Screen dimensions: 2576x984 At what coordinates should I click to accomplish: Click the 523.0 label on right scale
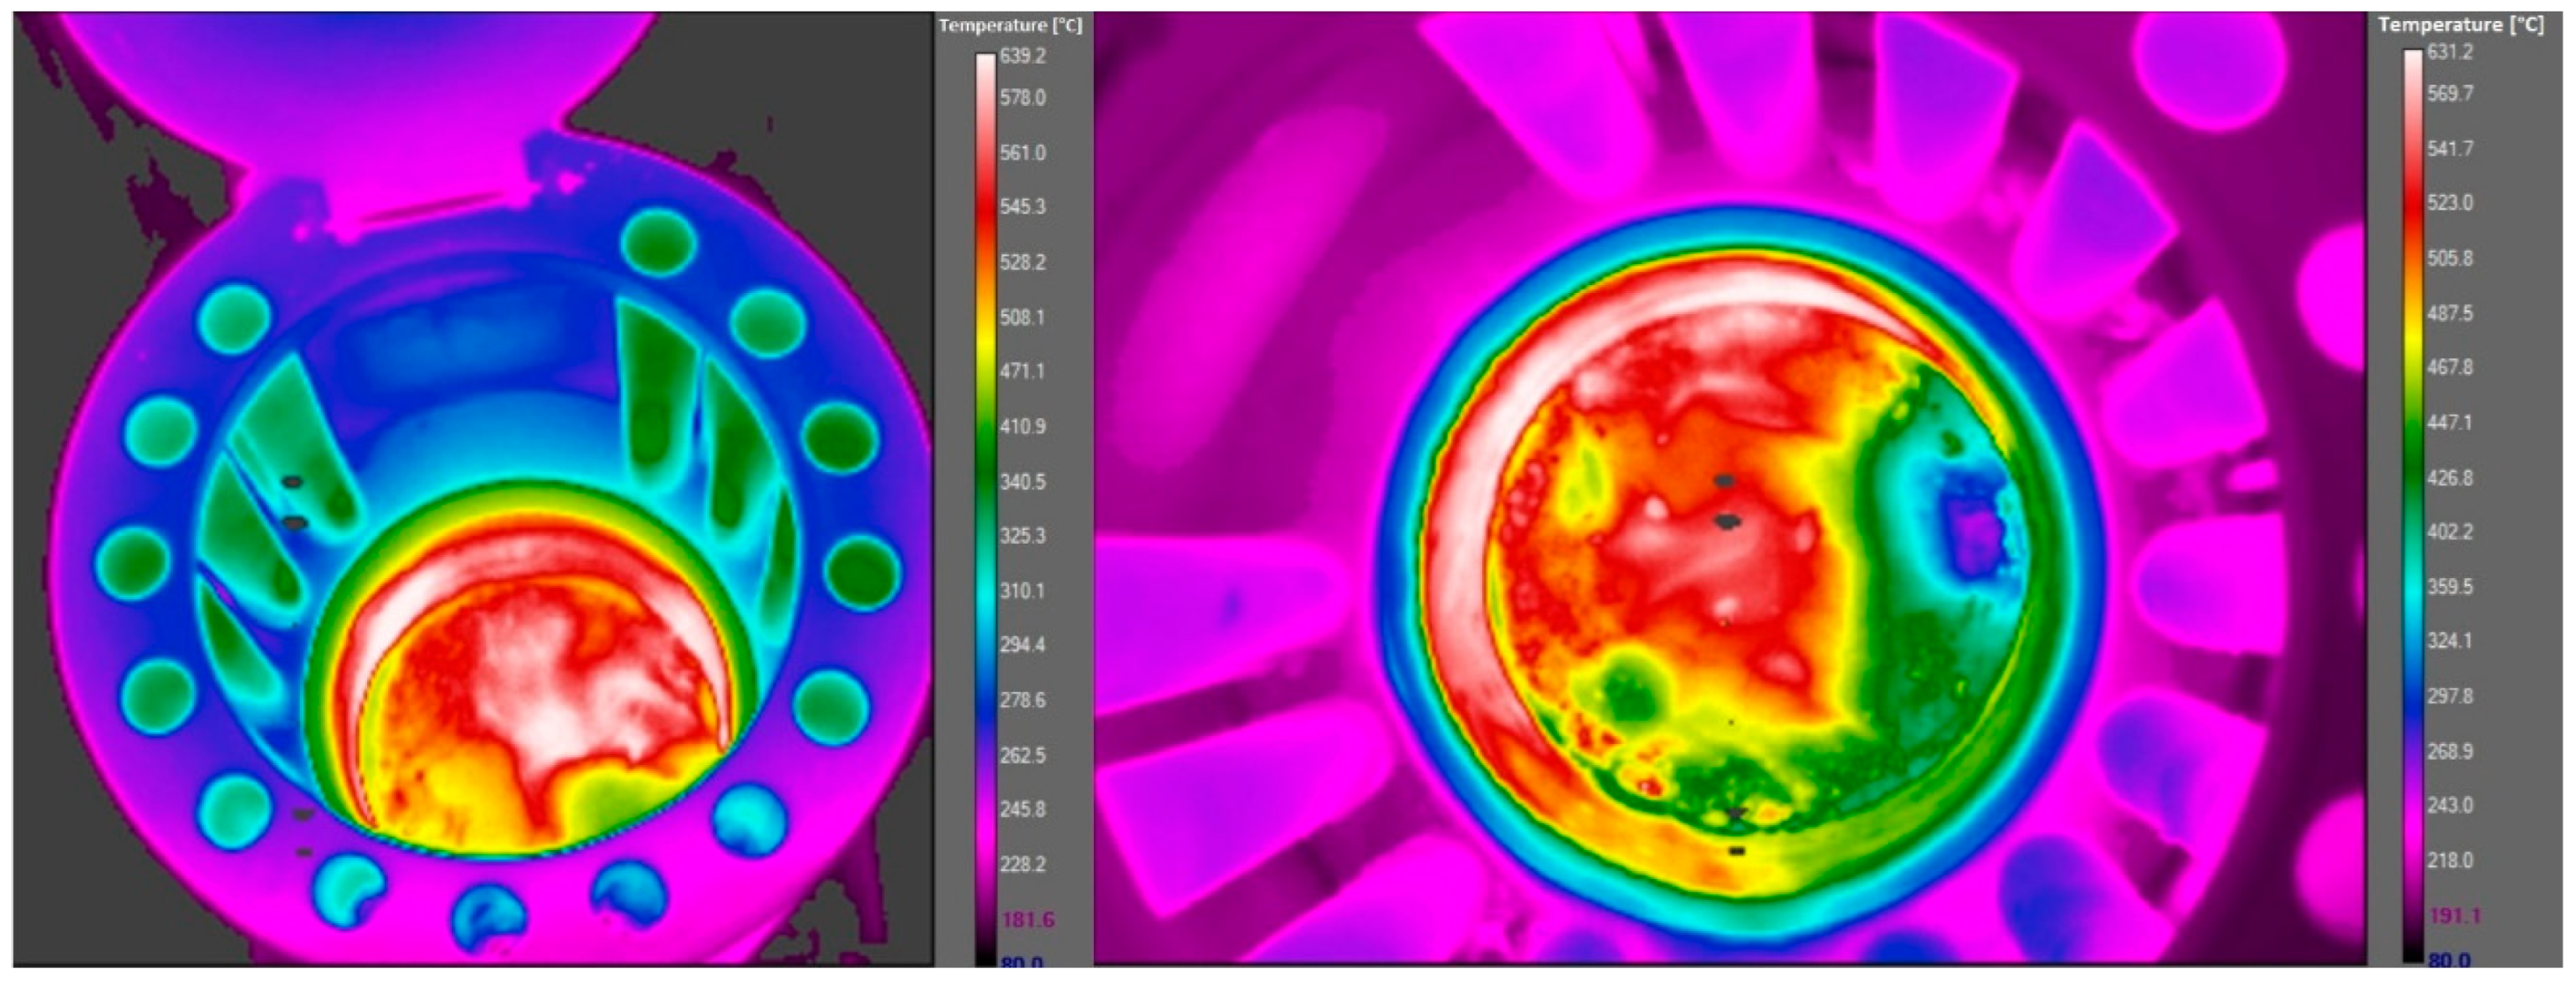pos(2450,203)
